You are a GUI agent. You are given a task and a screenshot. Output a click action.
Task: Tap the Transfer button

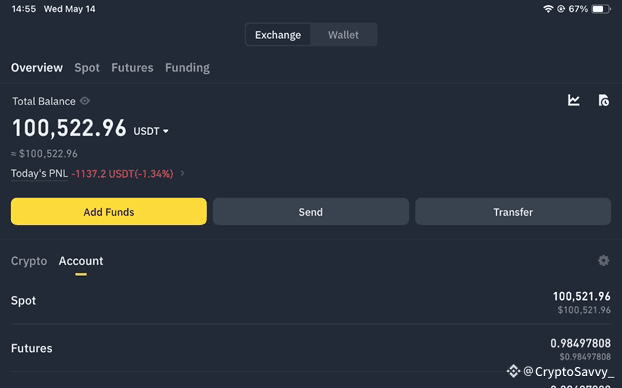[513, 212]
